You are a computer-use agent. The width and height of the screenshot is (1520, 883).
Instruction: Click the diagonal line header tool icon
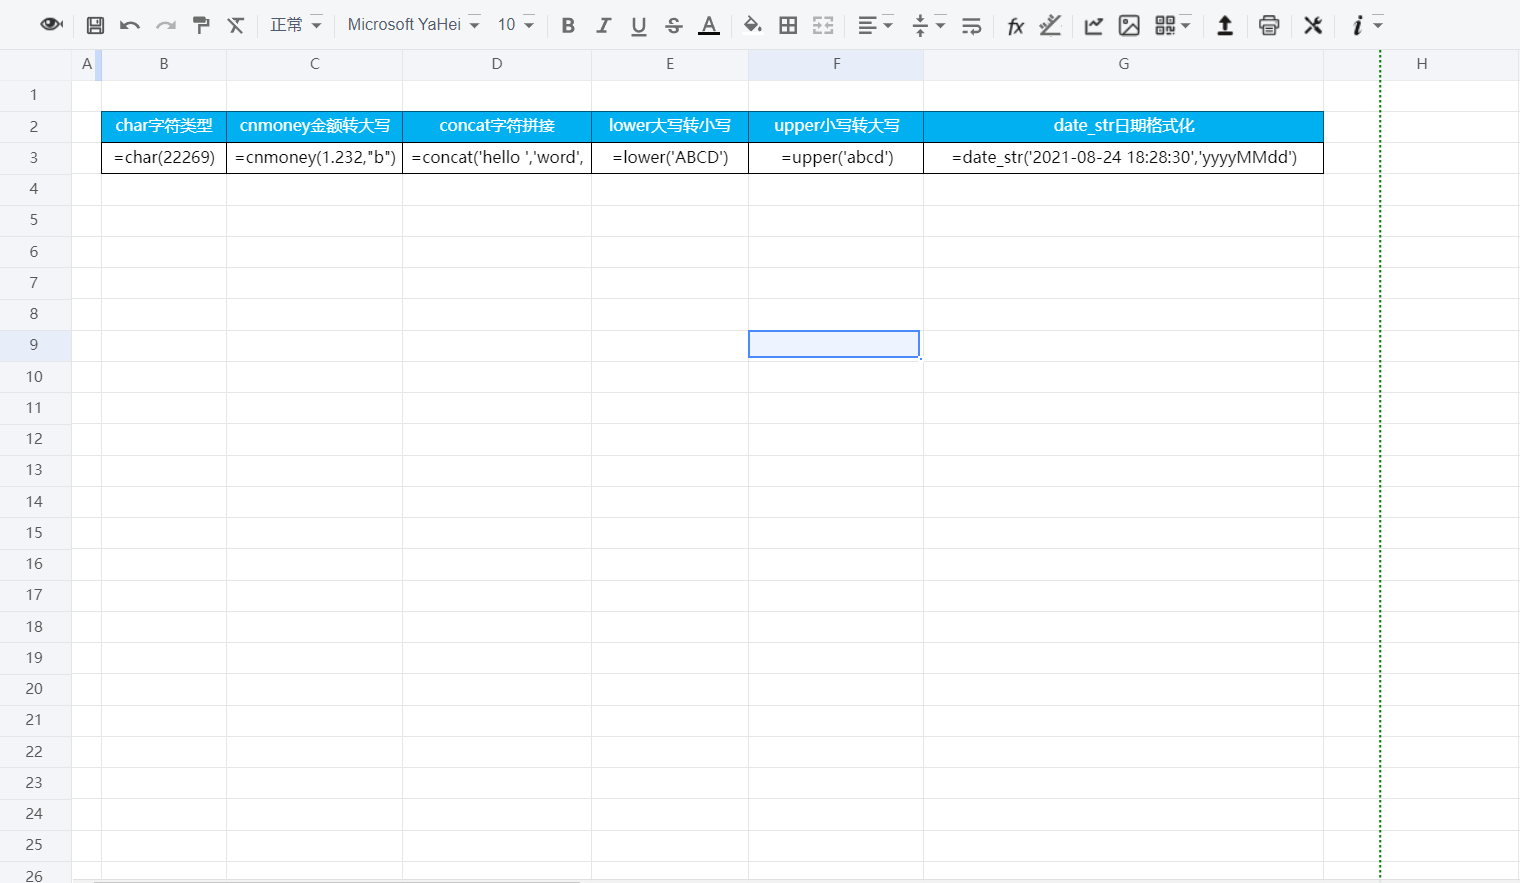click(1050, 25)
